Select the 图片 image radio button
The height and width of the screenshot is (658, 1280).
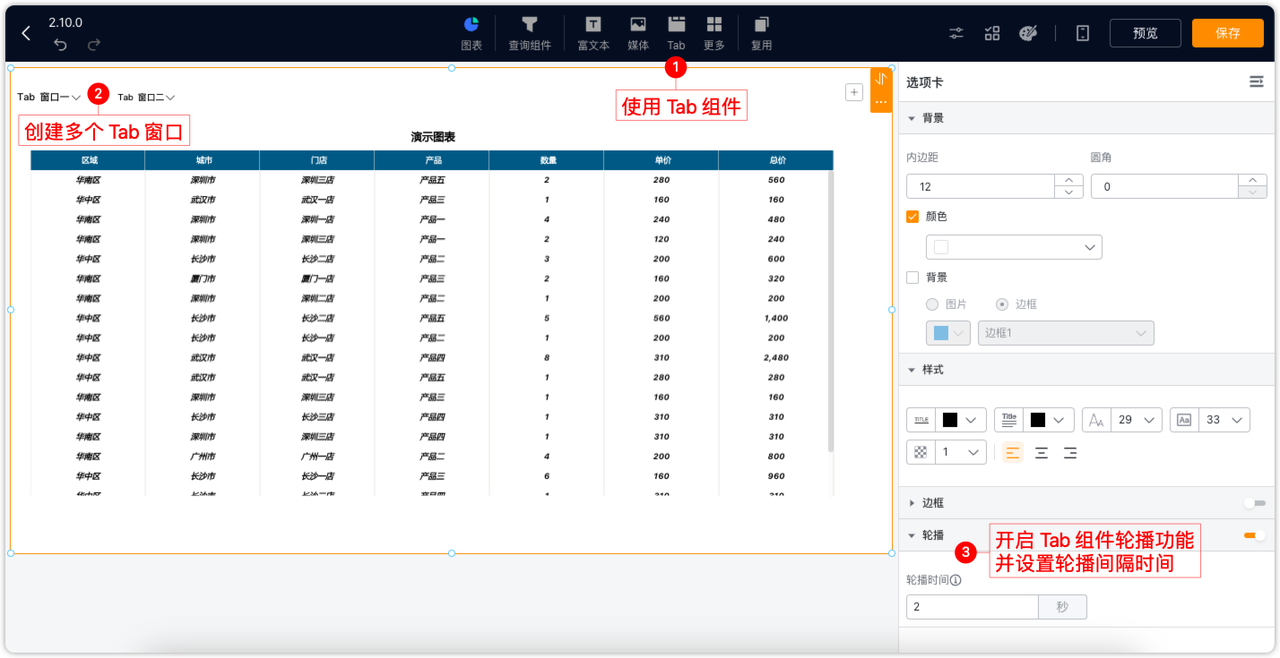(x=932, y=304)
